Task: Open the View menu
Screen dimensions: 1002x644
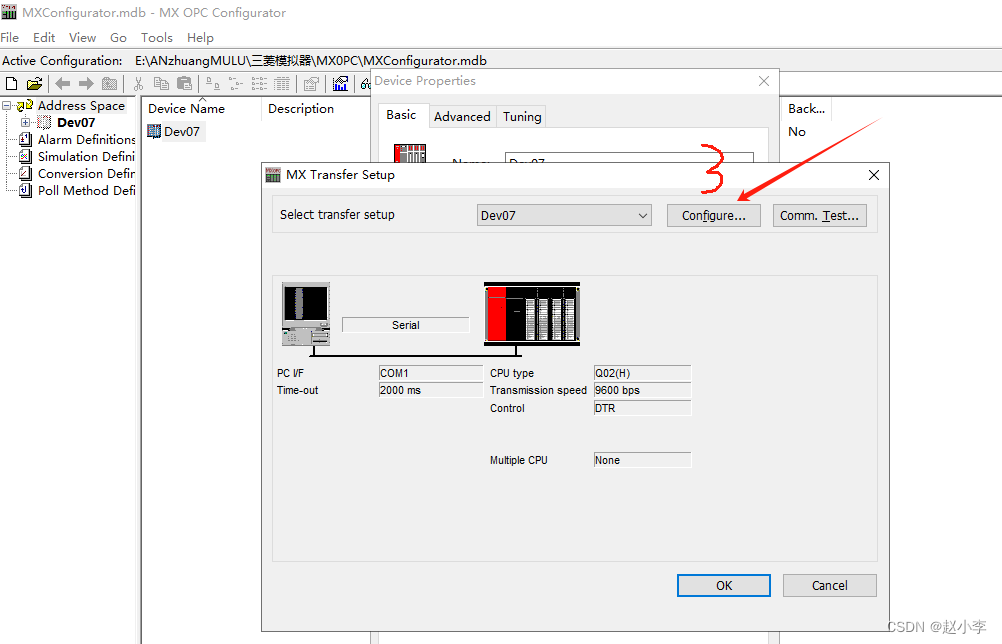Action: (x=82, y=38)
